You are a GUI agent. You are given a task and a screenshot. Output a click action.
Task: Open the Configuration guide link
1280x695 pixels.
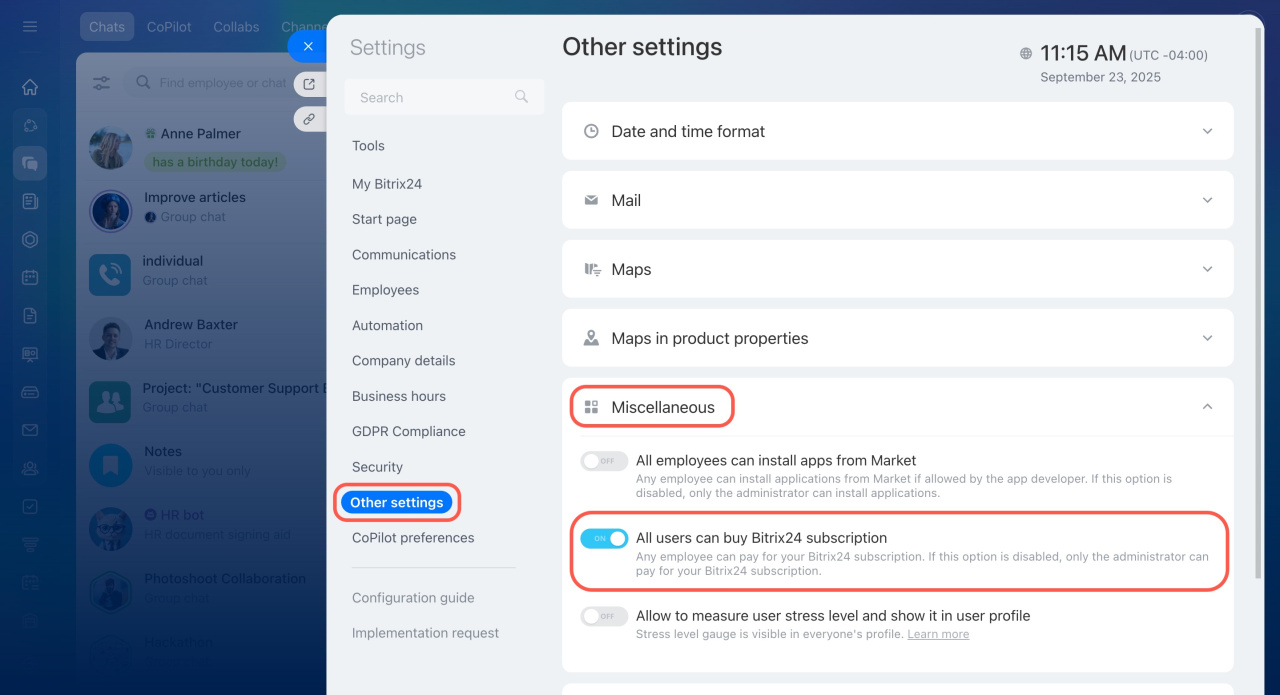(x=413, y=598)
